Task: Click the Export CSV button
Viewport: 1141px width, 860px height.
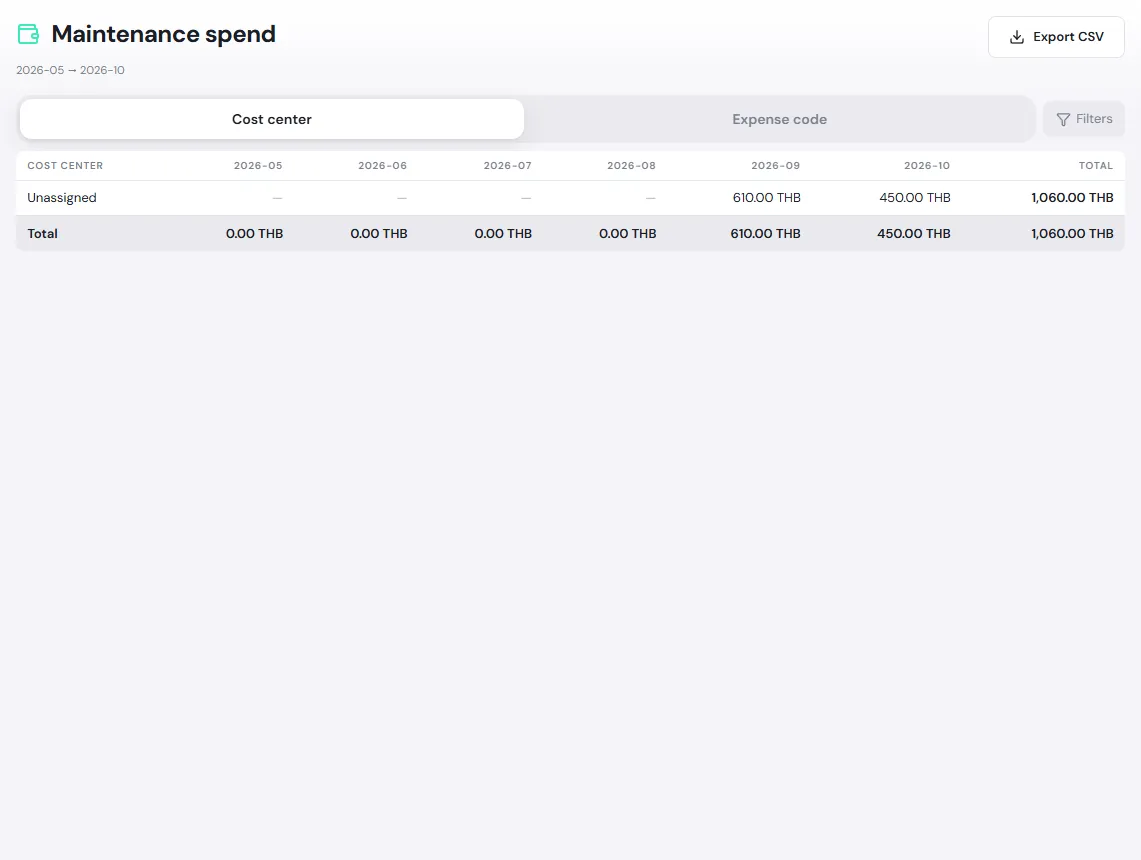Action: [x=1056, y=37]
